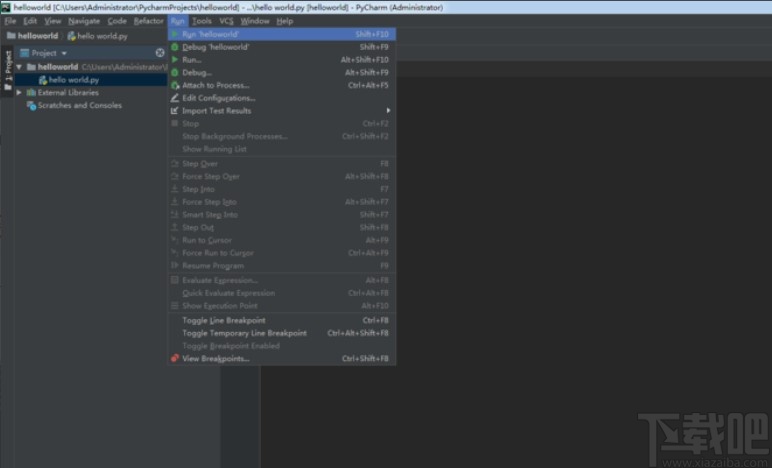
Task: Open the Refactor menu
Action: [148, 21]
